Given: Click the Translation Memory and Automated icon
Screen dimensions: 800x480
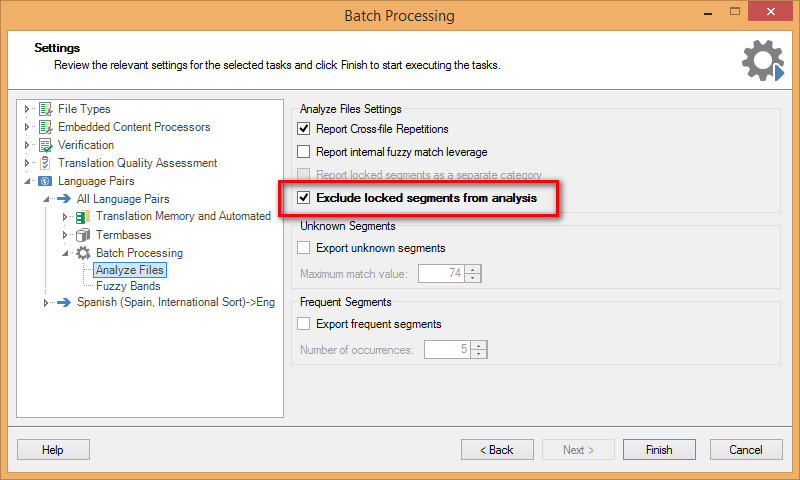Looking at the screenshot, I should point(83,217).
